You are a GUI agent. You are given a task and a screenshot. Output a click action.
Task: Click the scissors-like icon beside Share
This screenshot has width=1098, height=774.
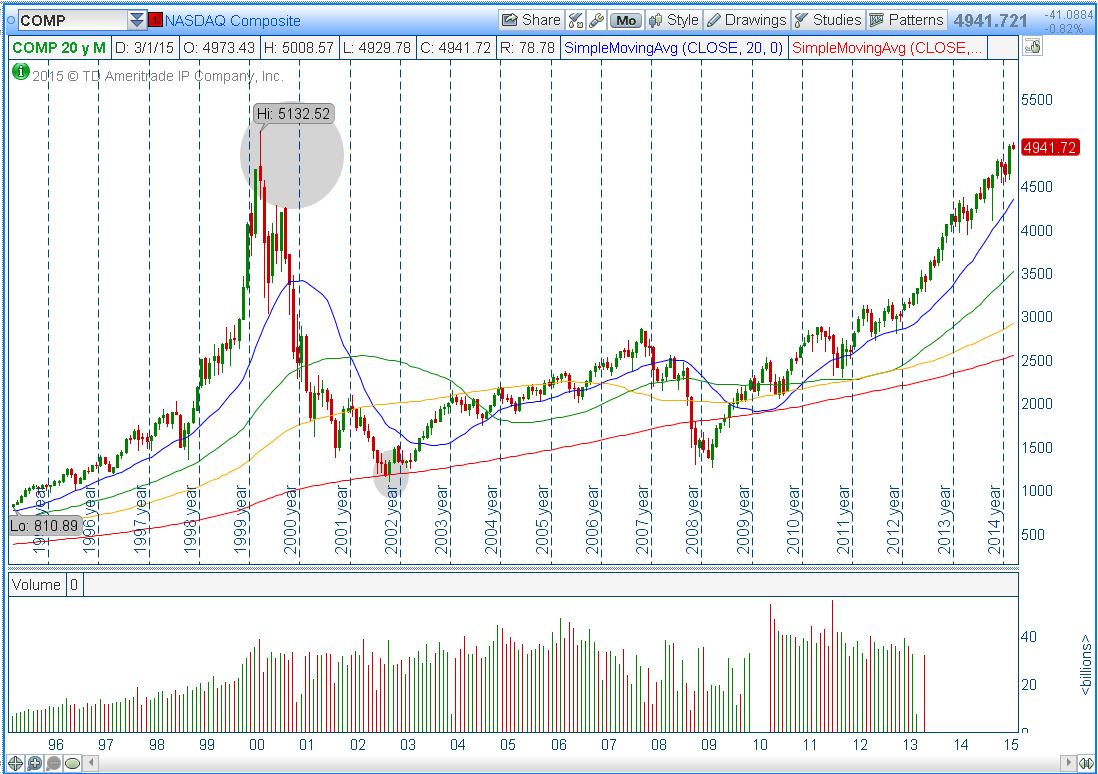[x=576, y=20]
